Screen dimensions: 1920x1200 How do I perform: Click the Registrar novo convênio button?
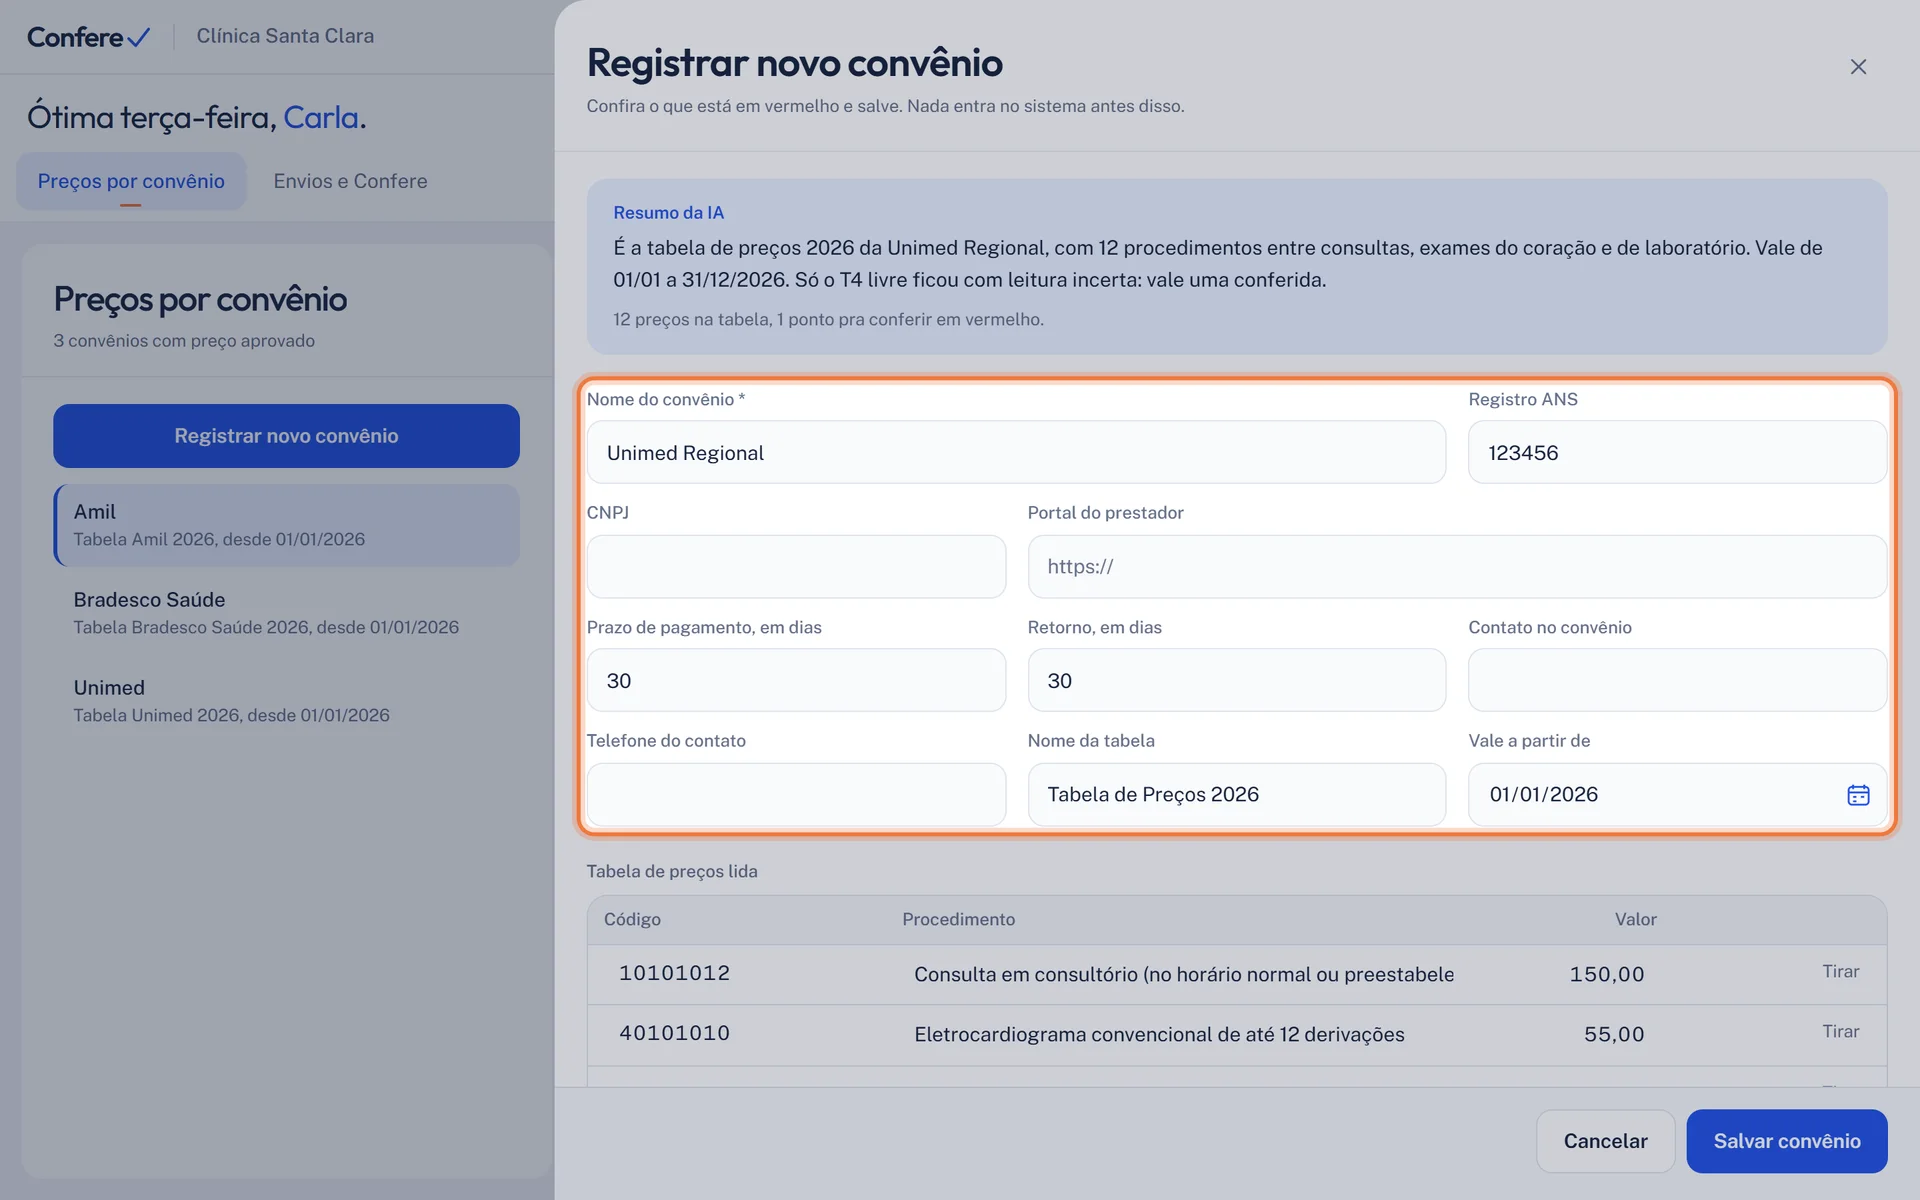click(x=286, y=436)
